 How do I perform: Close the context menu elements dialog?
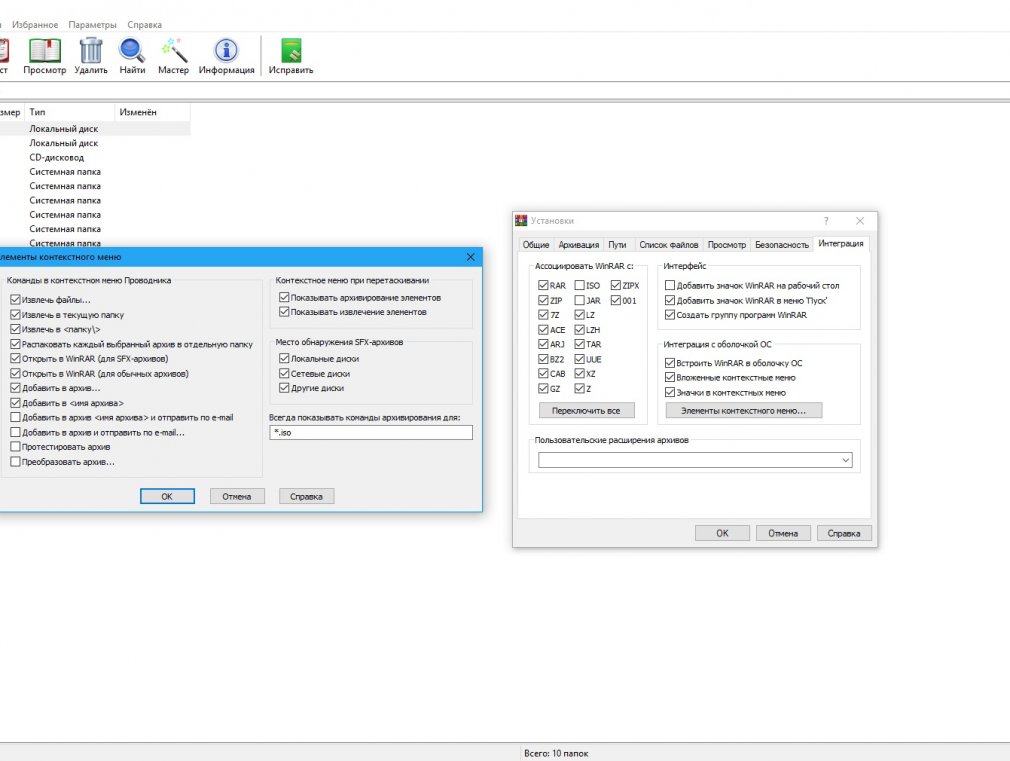point(471,256)
